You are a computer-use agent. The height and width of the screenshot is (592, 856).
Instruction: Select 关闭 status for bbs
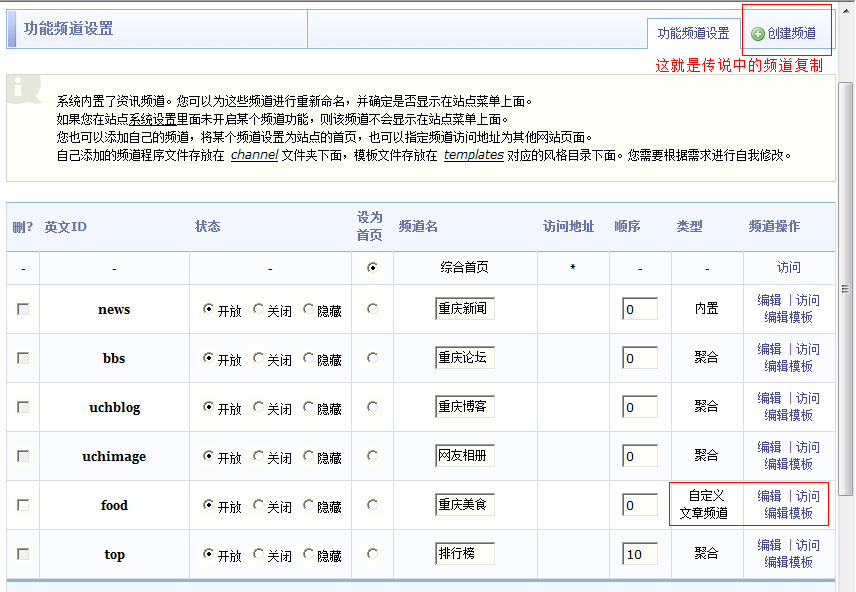258,358
